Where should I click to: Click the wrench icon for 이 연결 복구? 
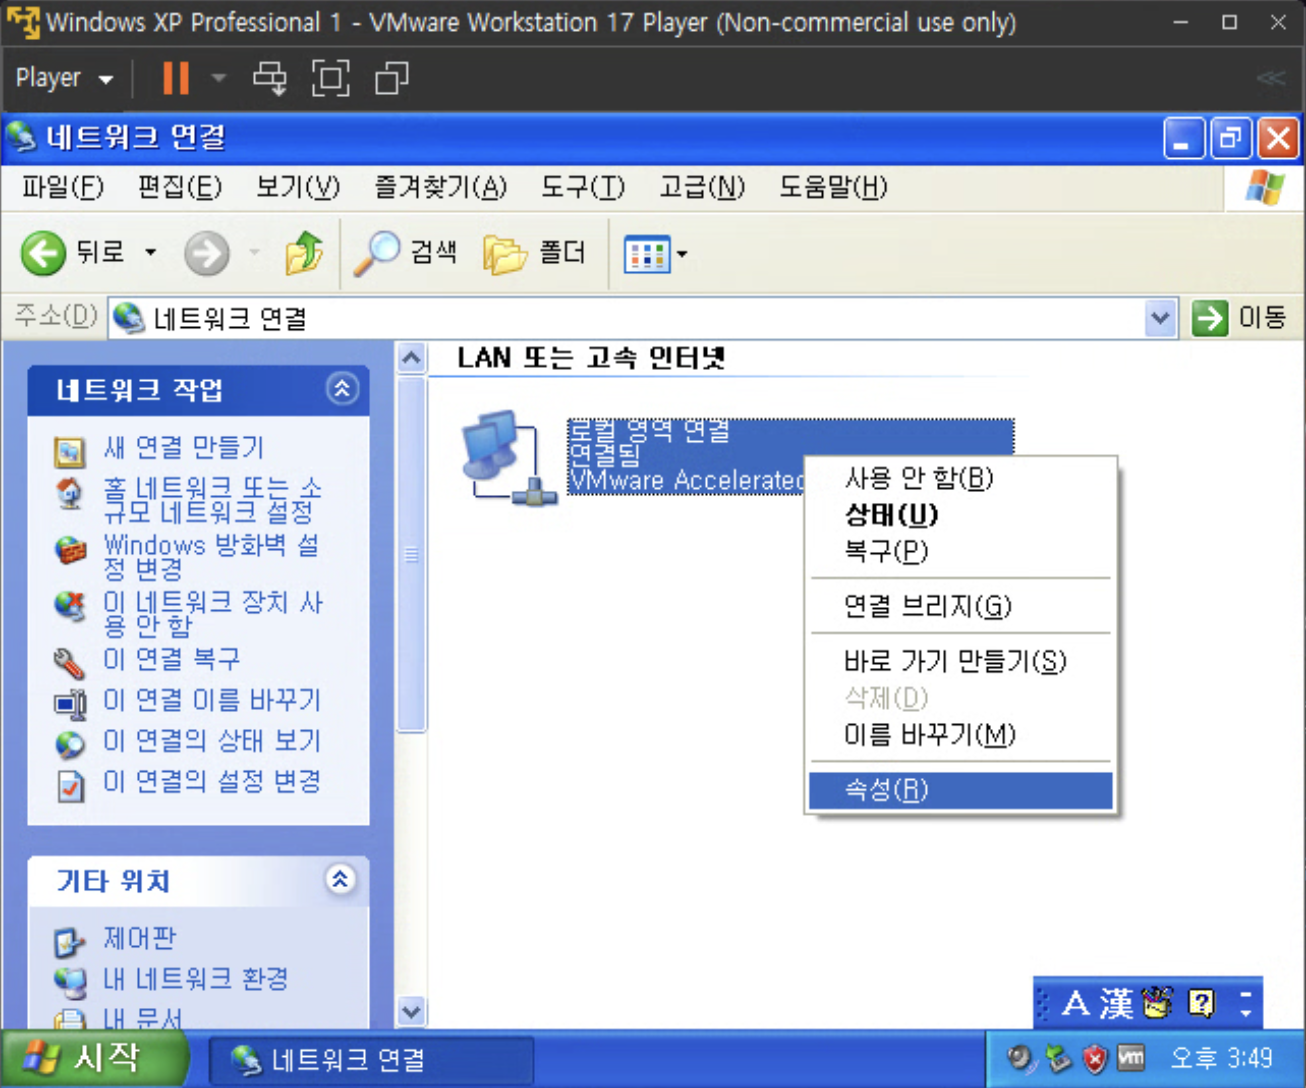(69, 662)
